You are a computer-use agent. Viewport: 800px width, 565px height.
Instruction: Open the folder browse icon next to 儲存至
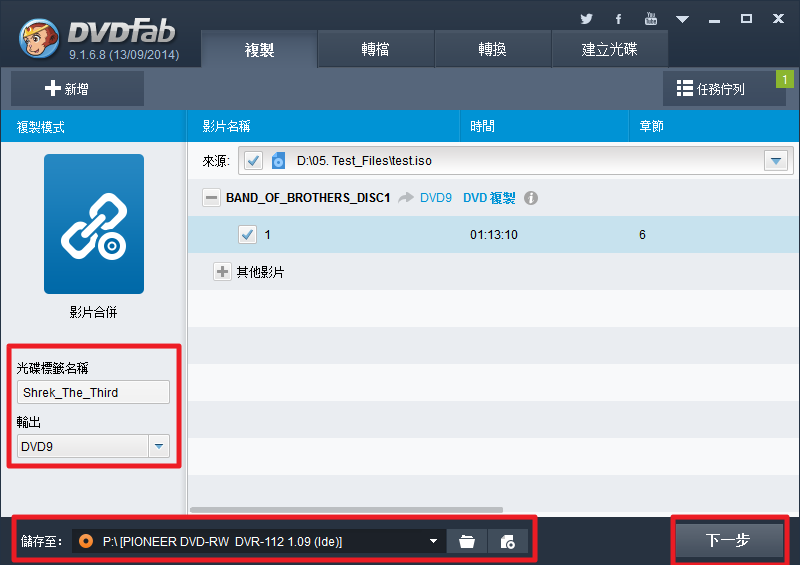(467, 542)
